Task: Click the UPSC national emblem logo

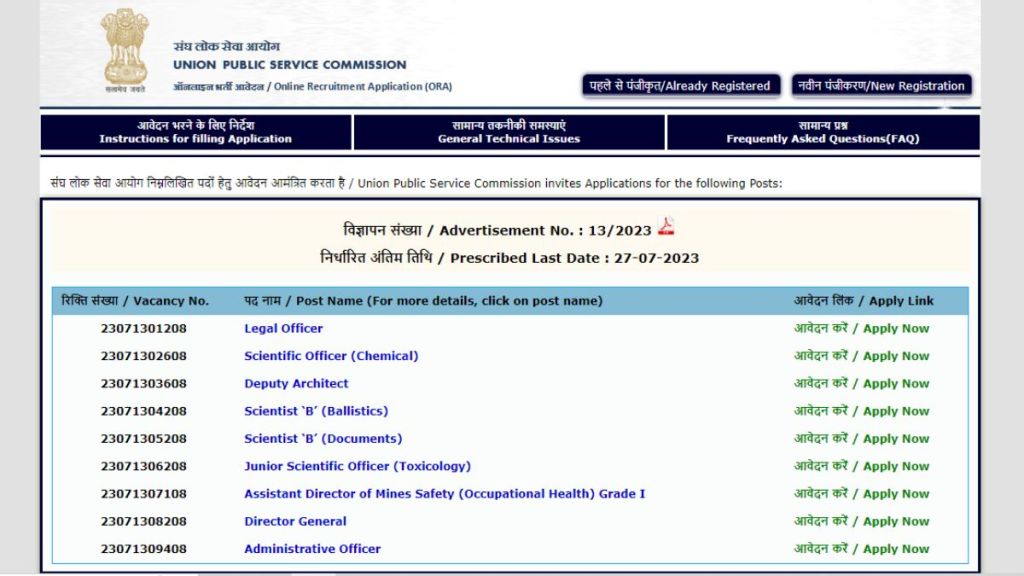Action: point(125,50)
